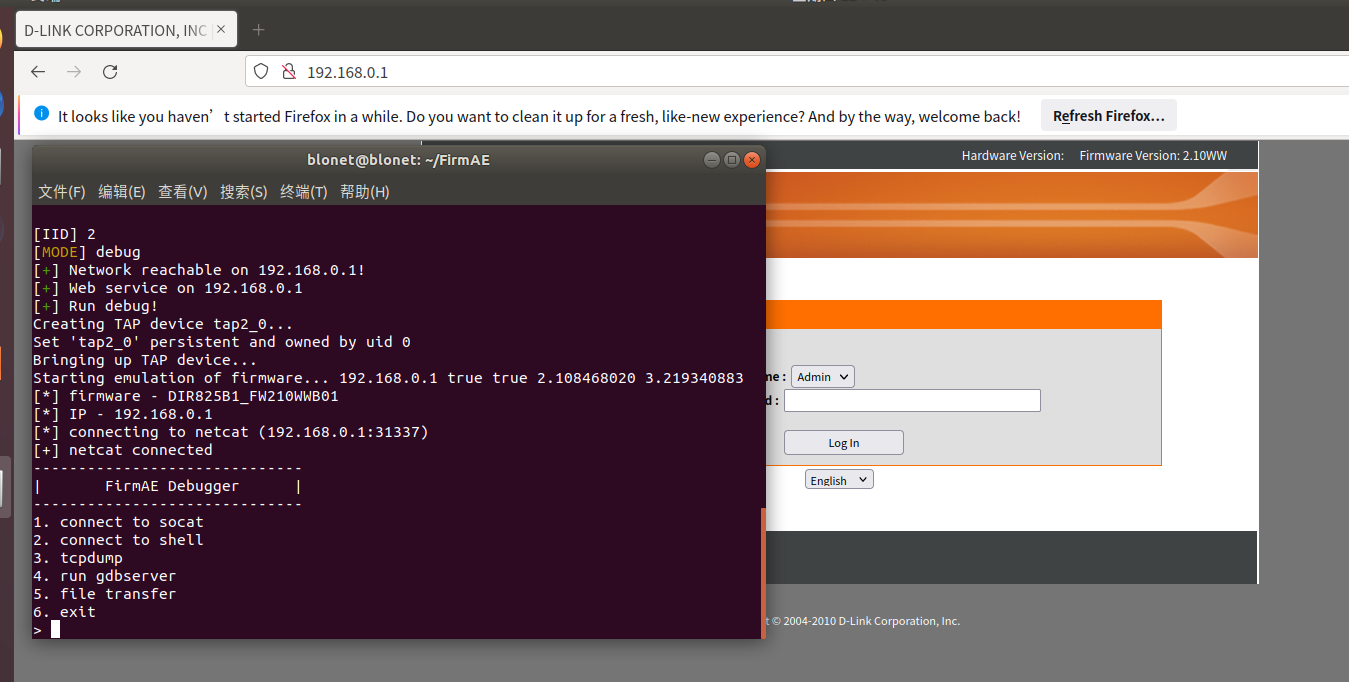Click the '[MODE] debug' terminal line
The width and height of the screenshot is (1349, 682).
pos(87,252)
